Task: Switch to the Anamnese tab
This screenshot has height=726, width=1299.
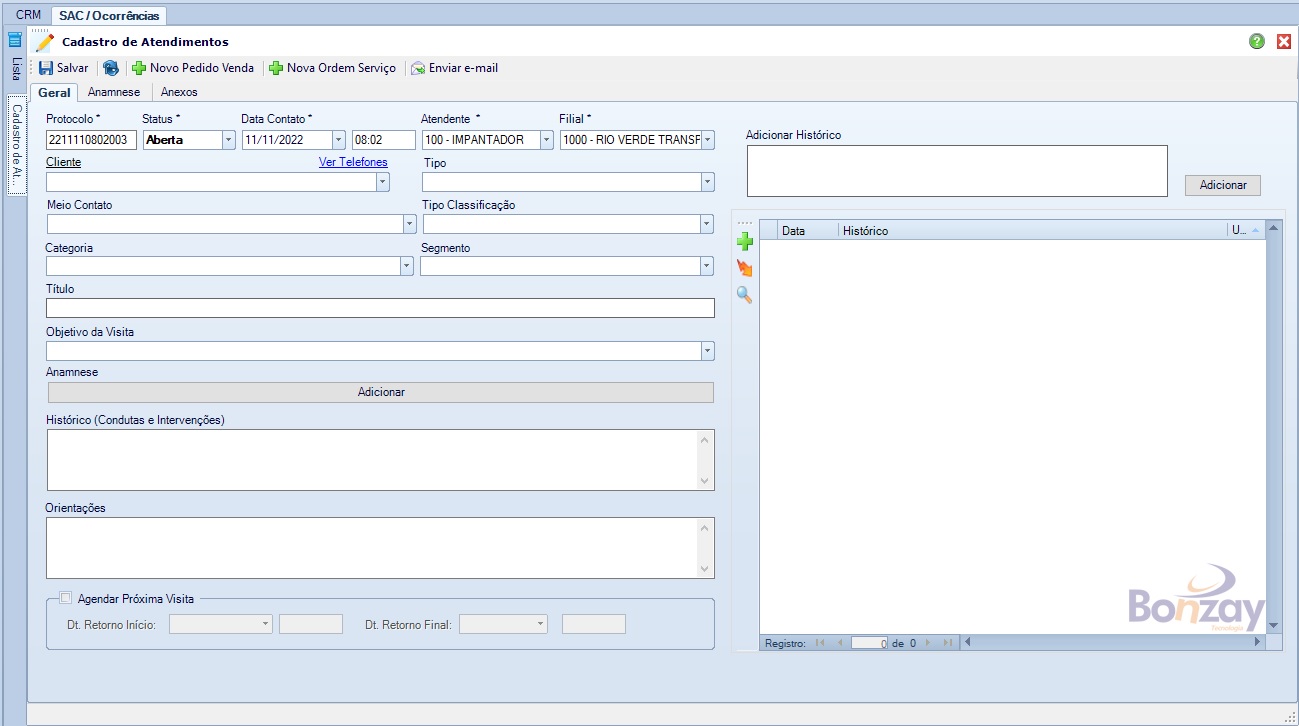Action: coord(114,92)
